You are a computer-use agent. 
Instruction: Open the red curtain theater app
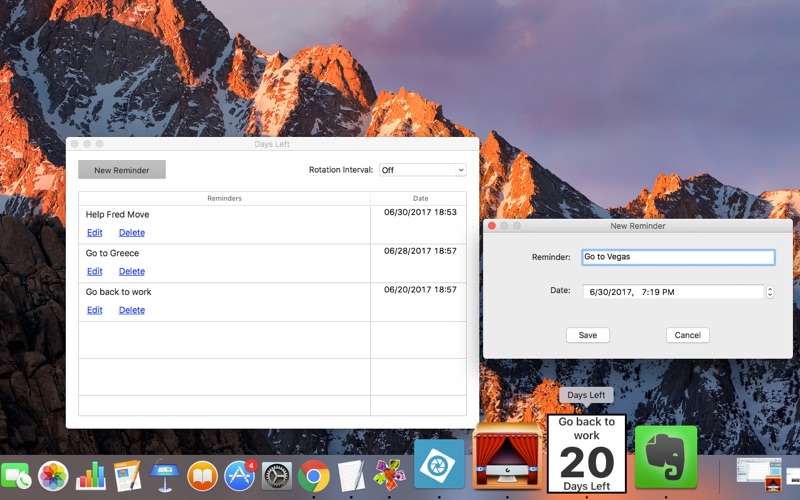(x=507, y=456)
